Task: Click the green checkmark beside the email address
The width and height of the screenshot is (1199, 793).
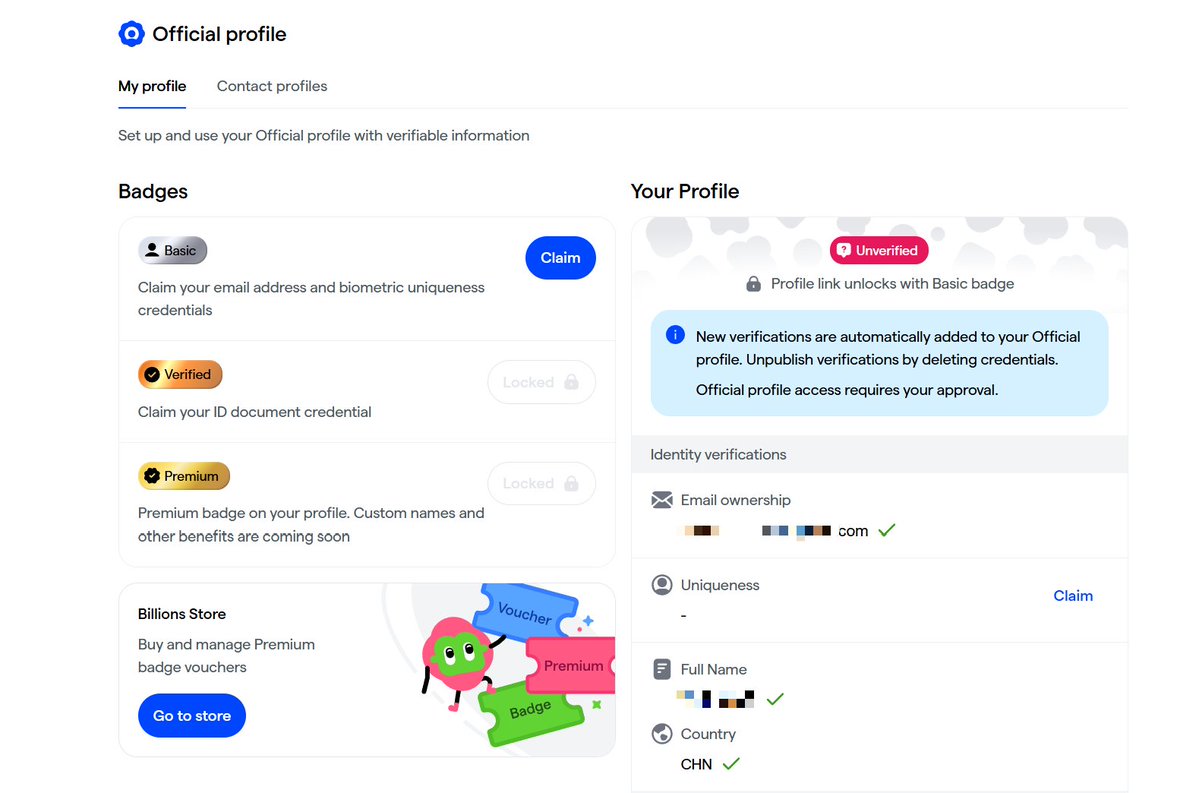Action: (x=886, y=530)
